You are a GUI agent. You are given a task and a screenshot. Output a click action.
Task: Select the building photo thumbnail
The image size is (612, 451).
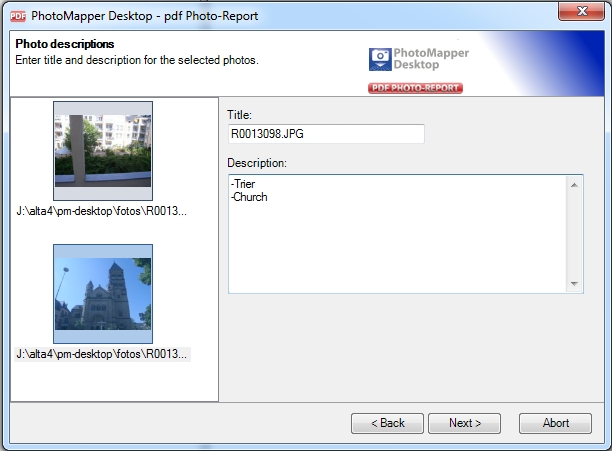(103, 150)
